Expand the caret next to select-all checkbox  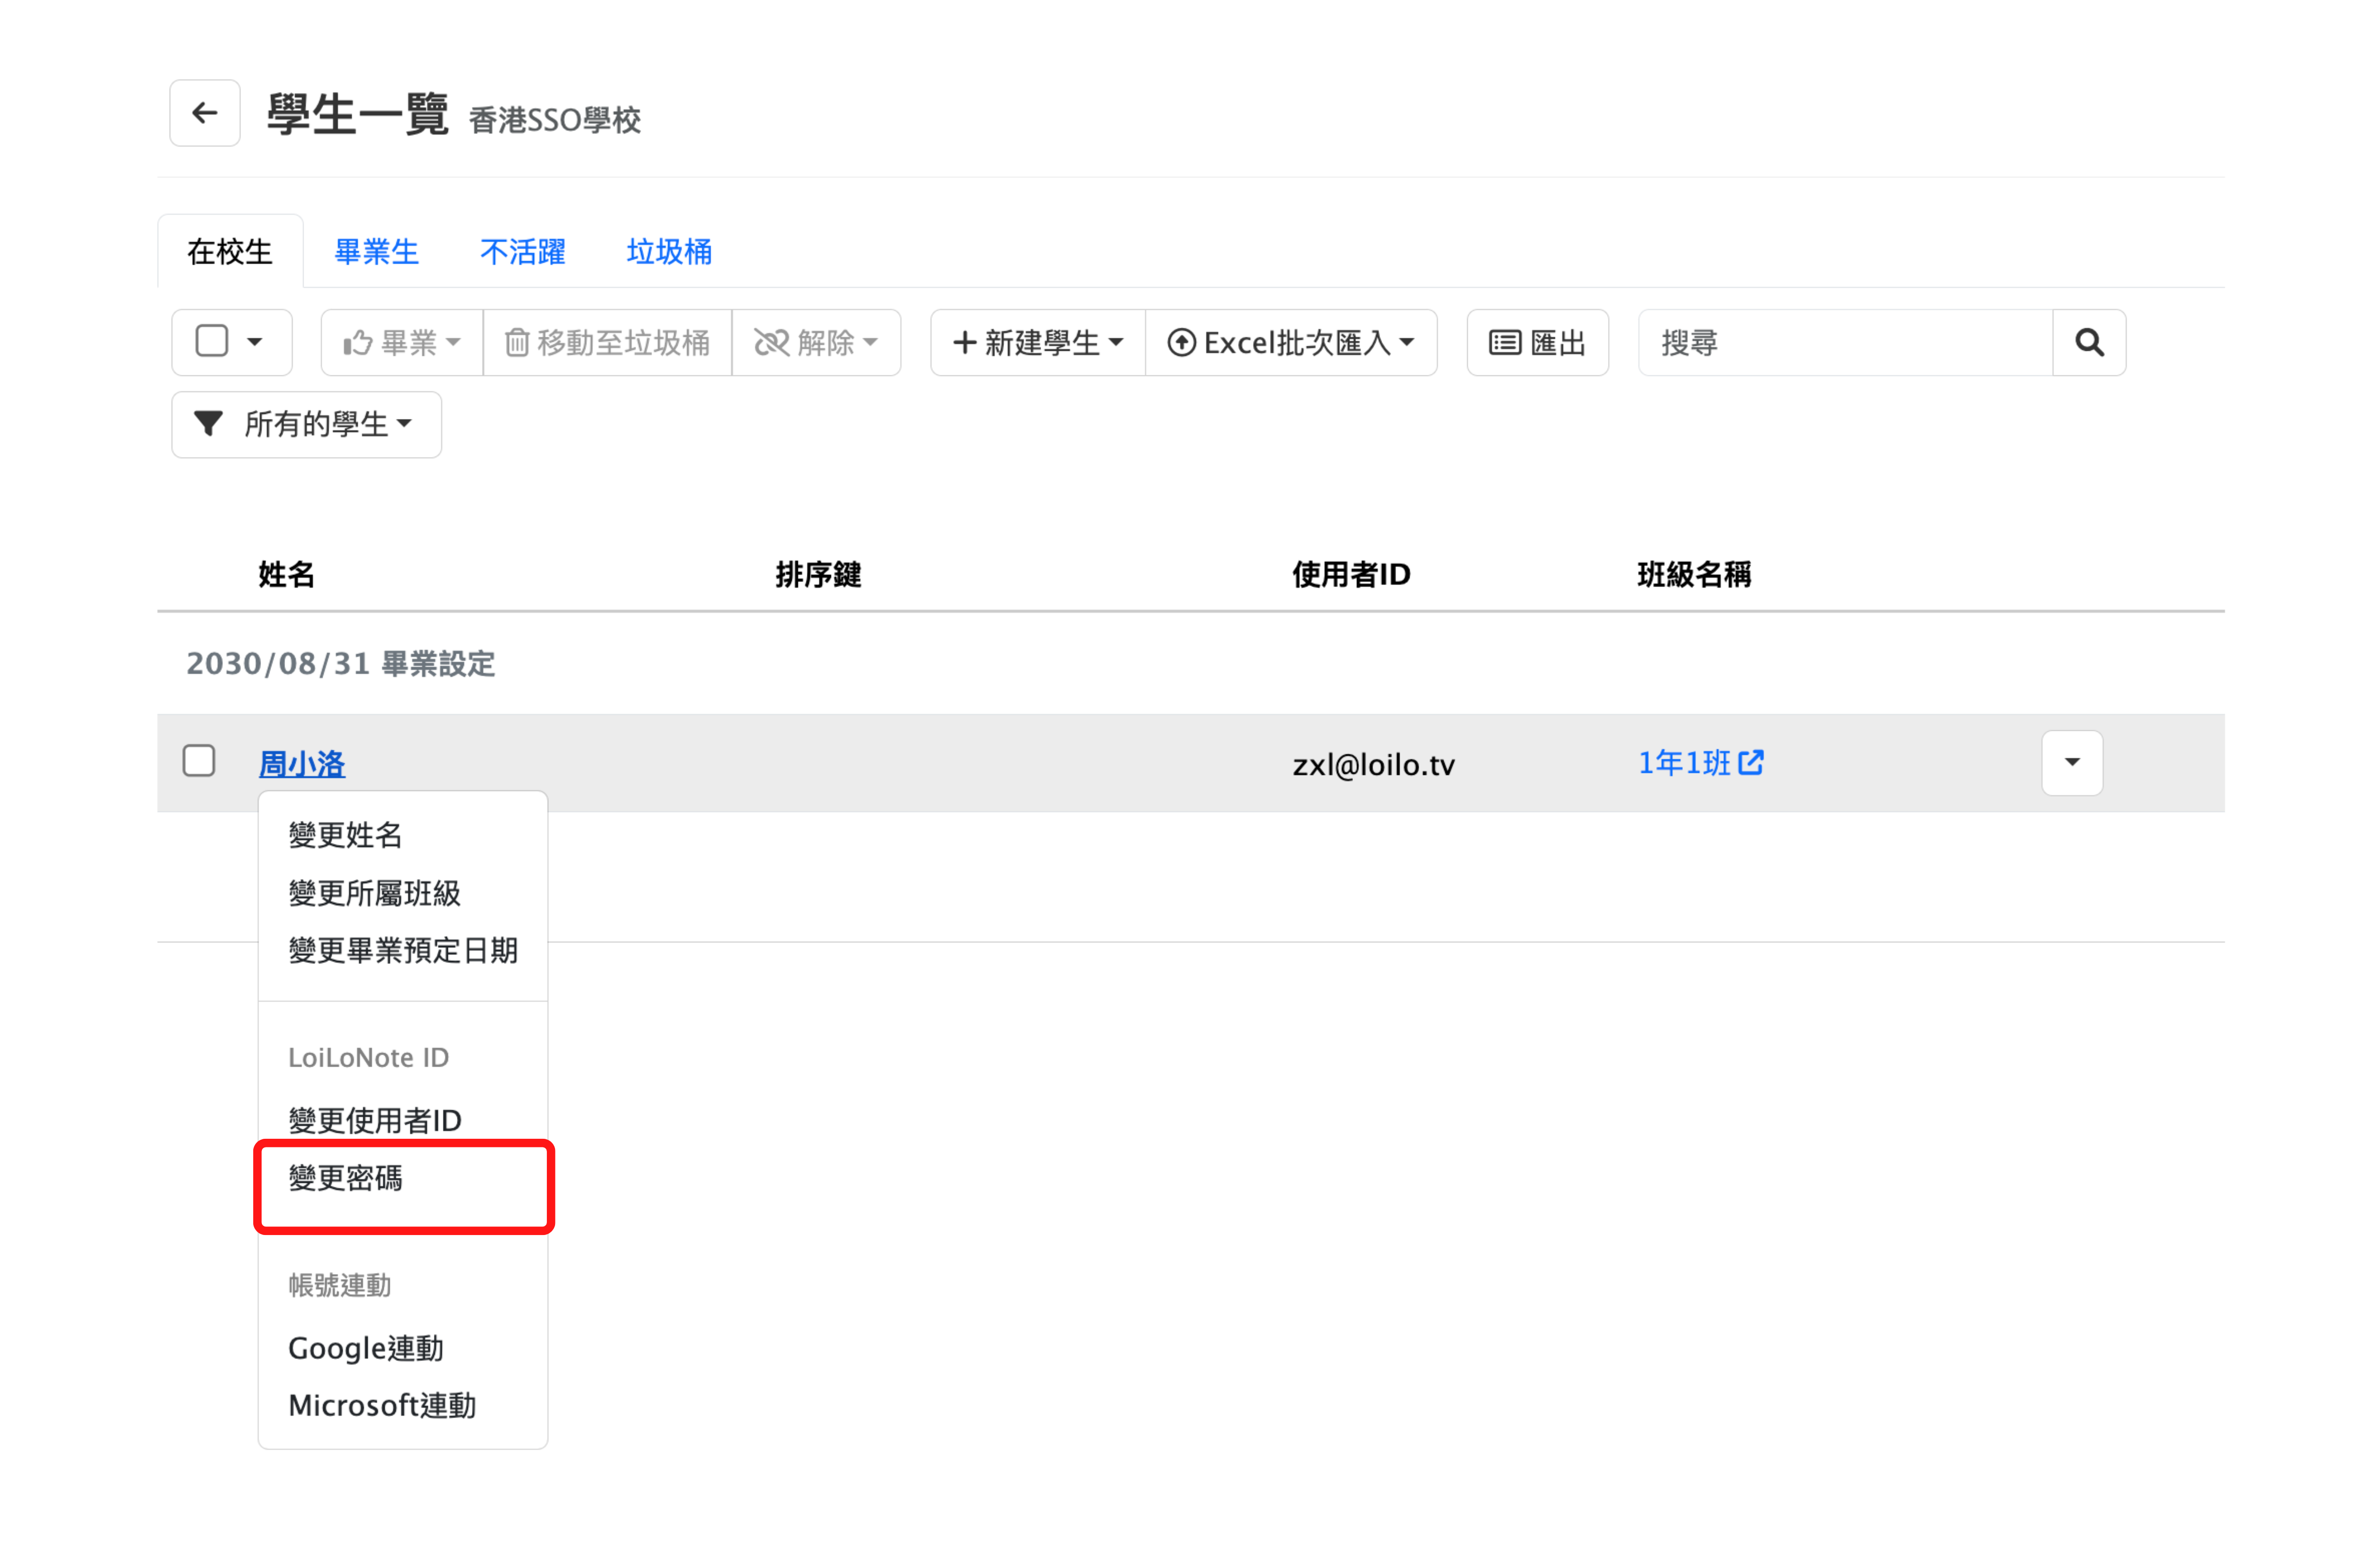point(255,342)
